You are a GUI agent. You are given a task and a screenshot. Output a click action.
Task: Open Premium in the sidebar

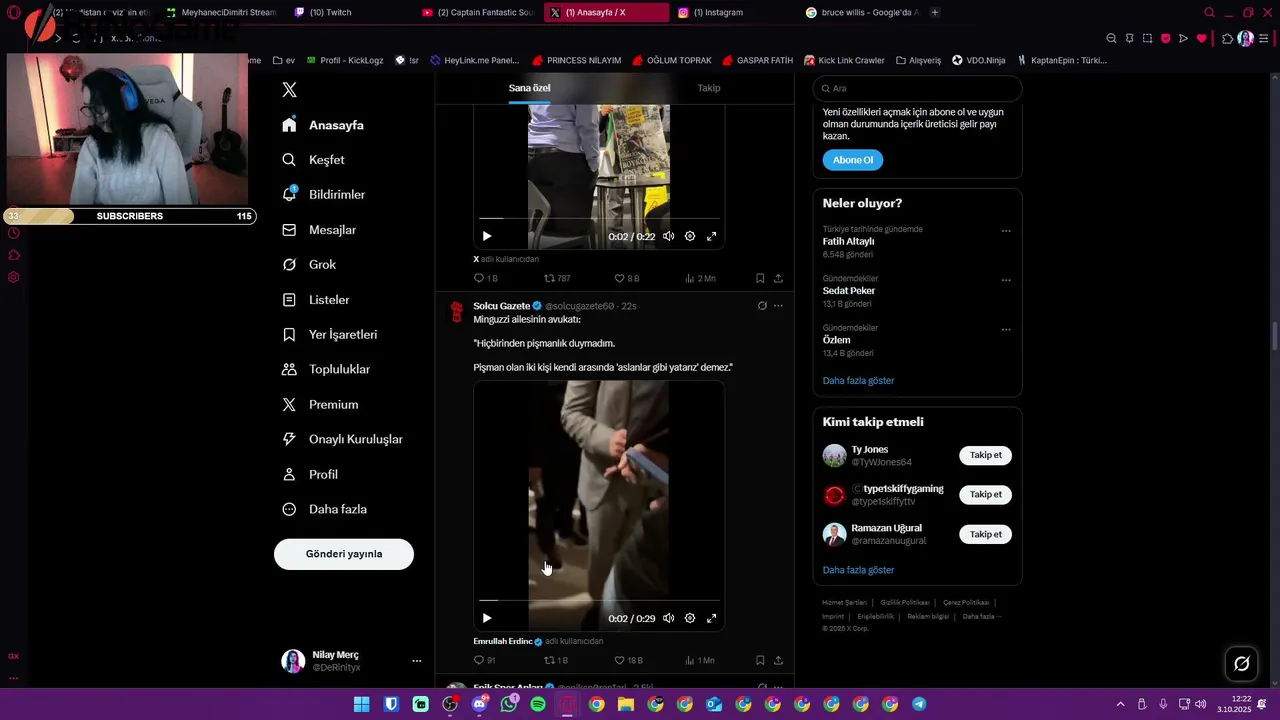point(320,405)
